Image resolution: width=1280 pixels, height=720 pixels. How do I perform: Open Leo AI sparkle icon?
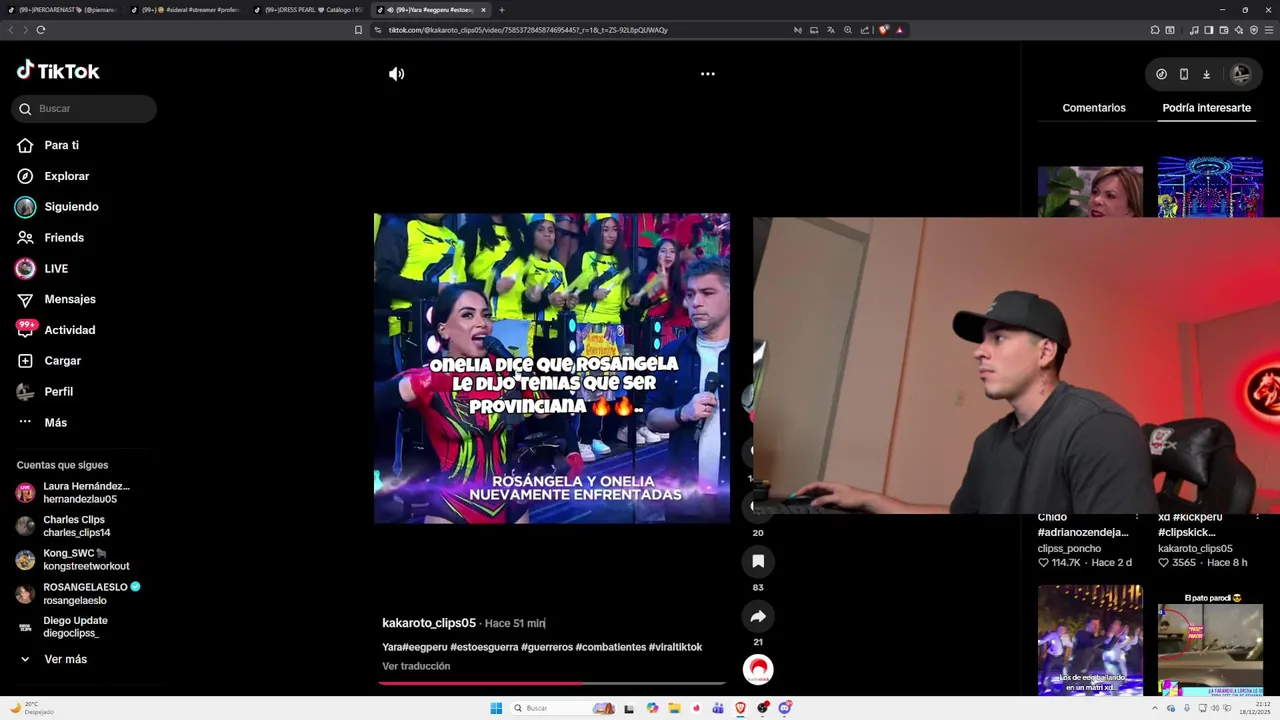pos(1238,30)
